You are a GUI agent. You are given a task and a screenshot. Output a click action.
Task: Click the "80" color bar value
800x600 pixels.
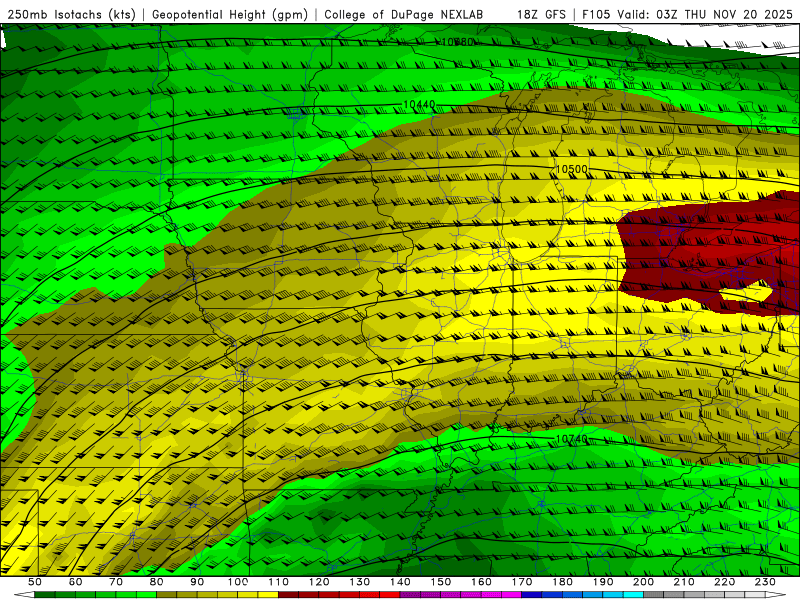tap(157, 582)
